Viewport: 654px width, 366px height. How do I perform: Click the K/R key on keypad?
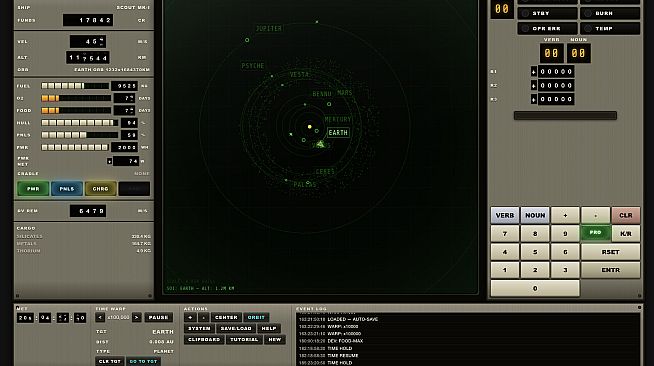(626, 233)
